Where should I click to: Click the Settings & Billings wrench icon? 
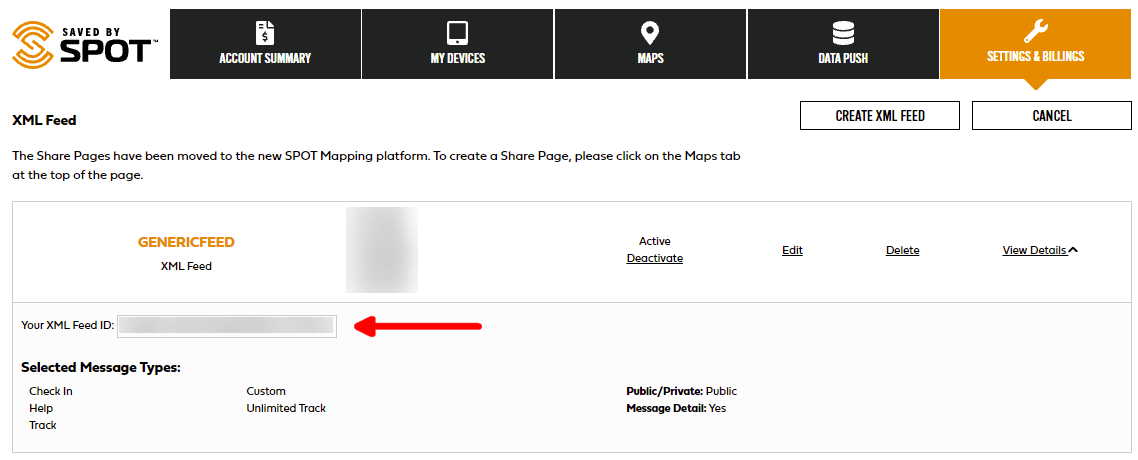(x=1035, y=31)
